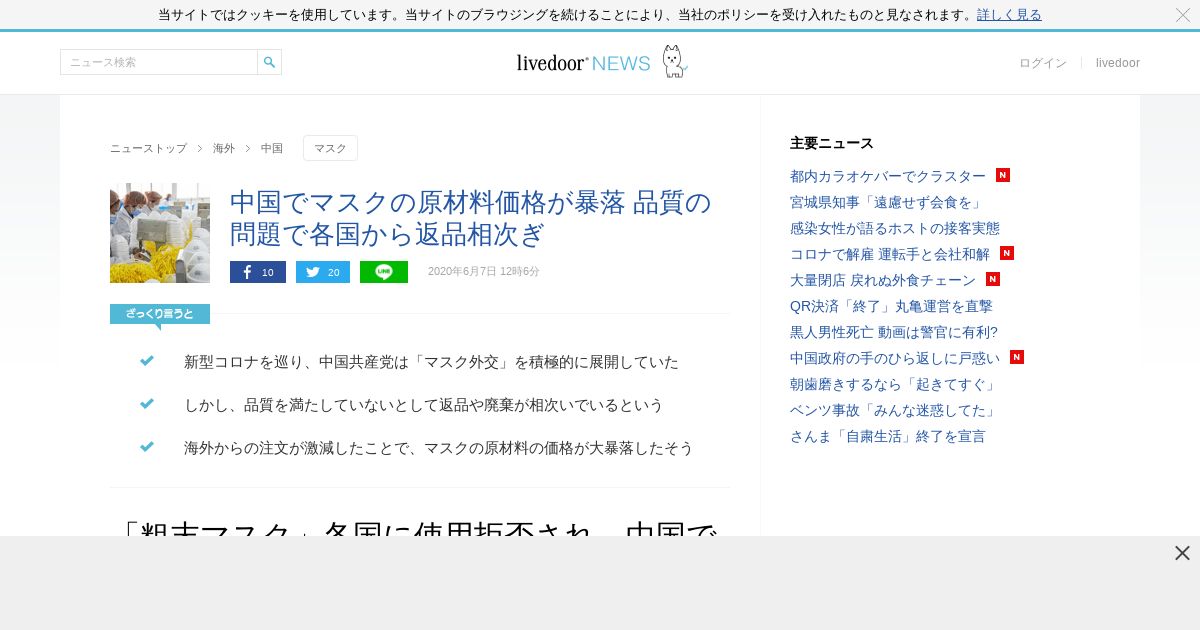Select the マスク tag button
Screen dimensions: 1200x630
(x=330, y=148)
